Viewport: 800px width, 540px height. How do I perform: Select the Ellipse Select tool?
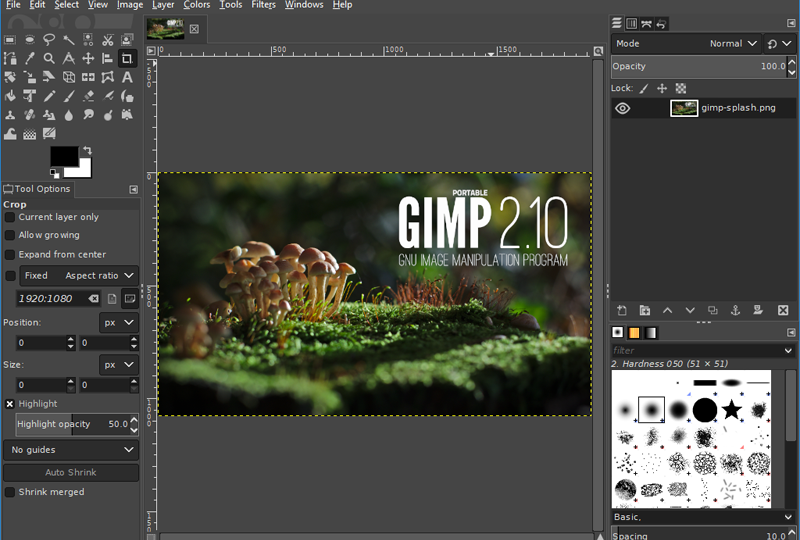pos(30,39)
